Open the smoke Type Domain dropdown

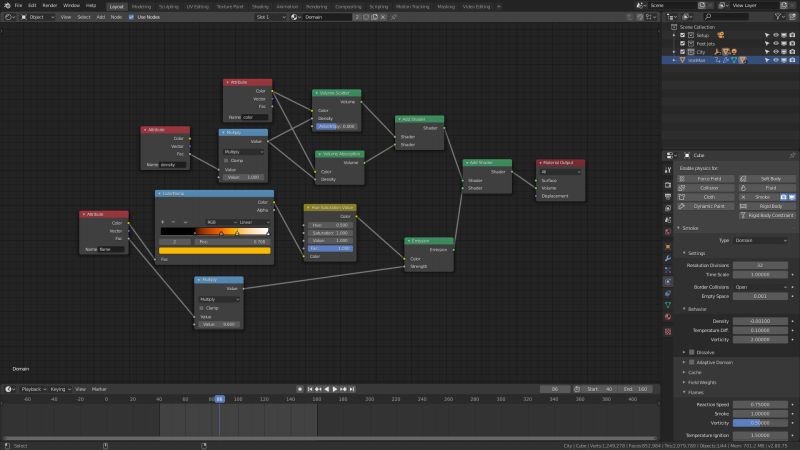click(x=761, y=240)
